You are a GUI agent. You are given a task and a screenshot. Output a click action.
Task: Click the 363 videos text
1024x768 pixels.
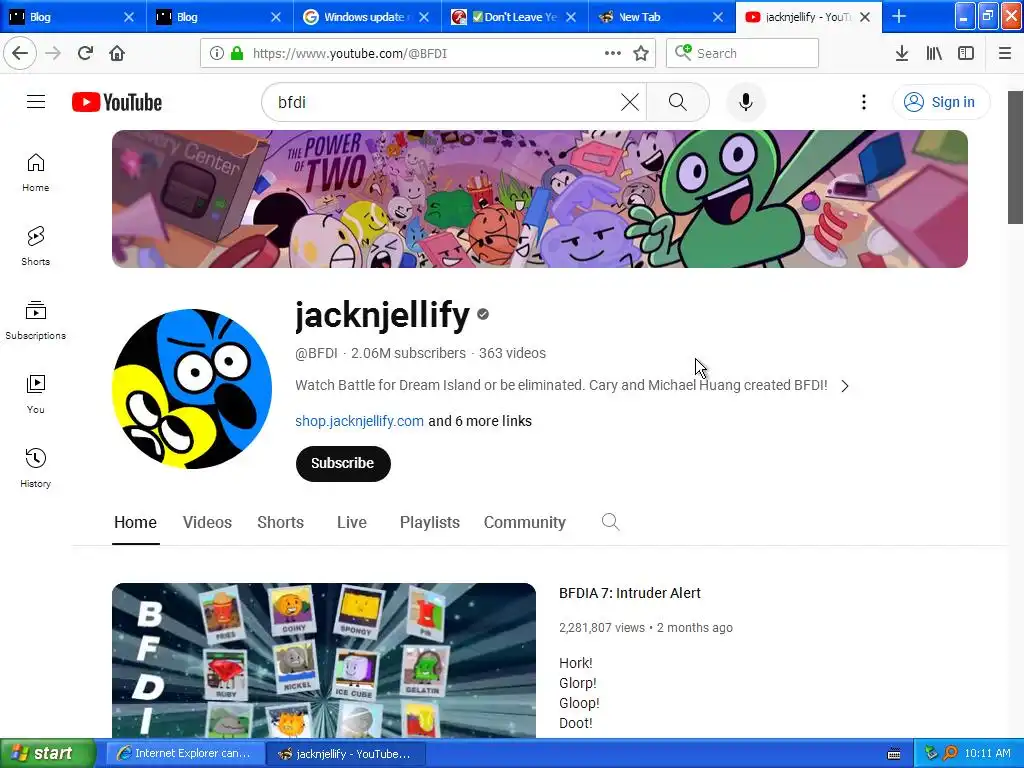point(512,353)
